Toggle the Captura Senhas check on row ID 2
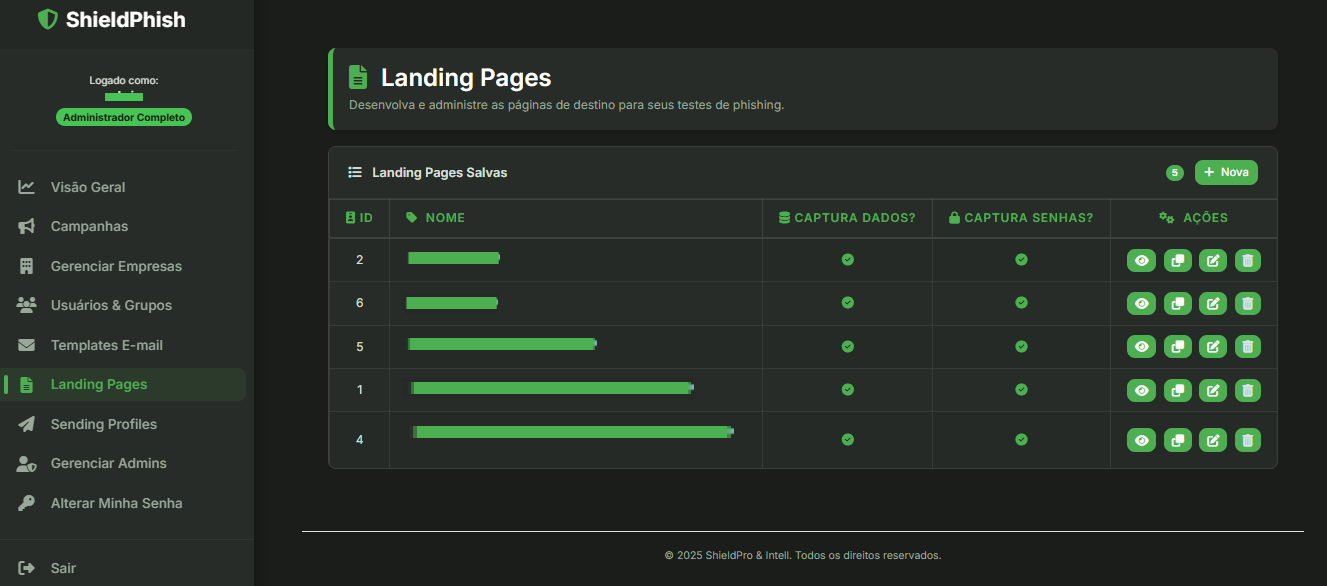Screen dimensions: 1327x586 coord(1020,260)
